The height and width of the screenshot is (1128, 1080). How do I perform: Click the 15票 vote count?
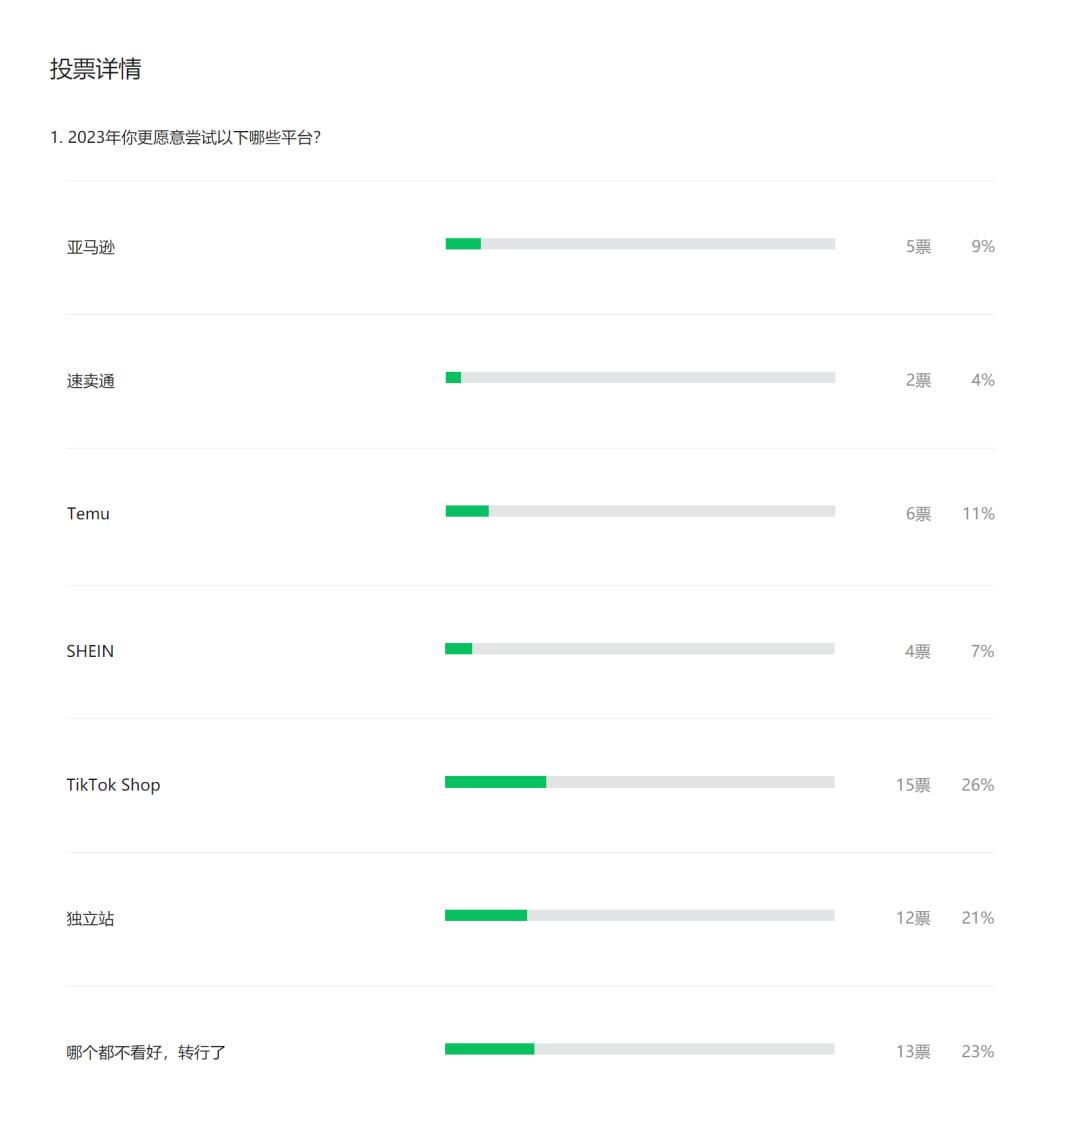pos(913,785)
